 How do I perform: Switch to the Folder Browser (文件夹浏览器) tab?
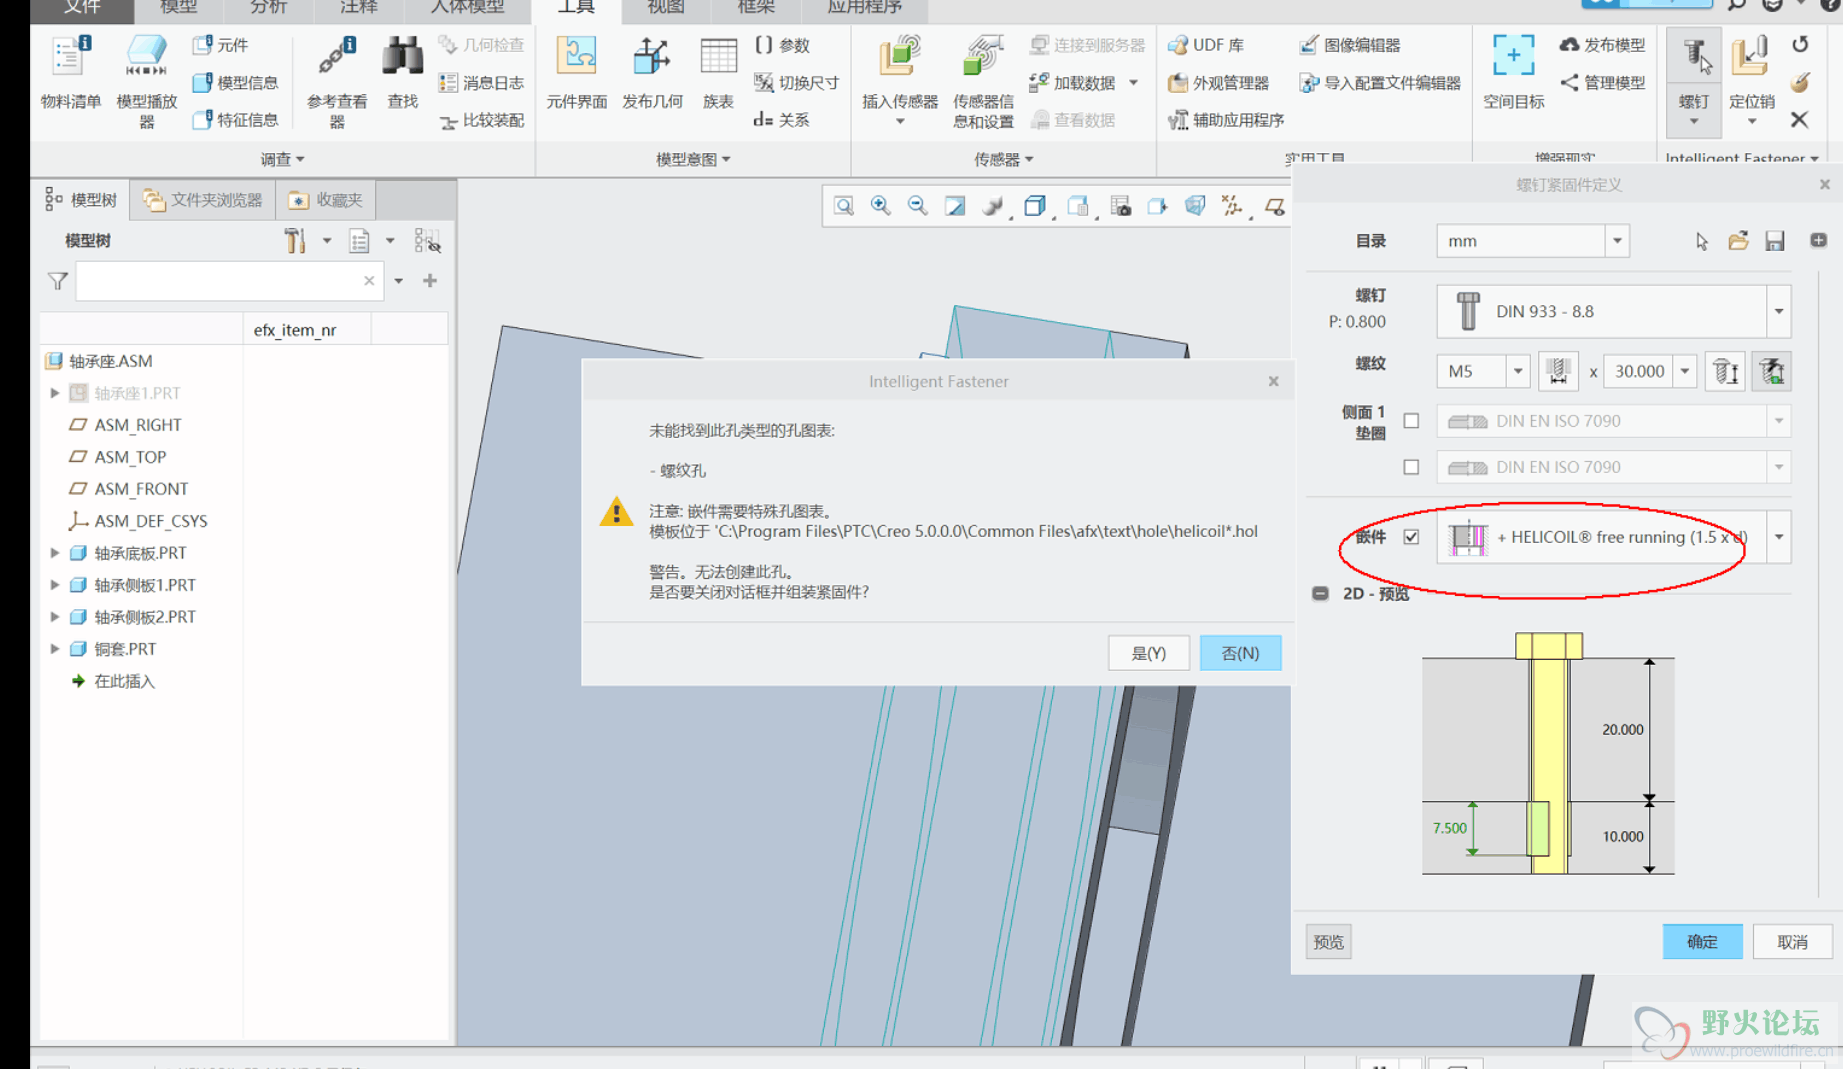tap(203, 200)
